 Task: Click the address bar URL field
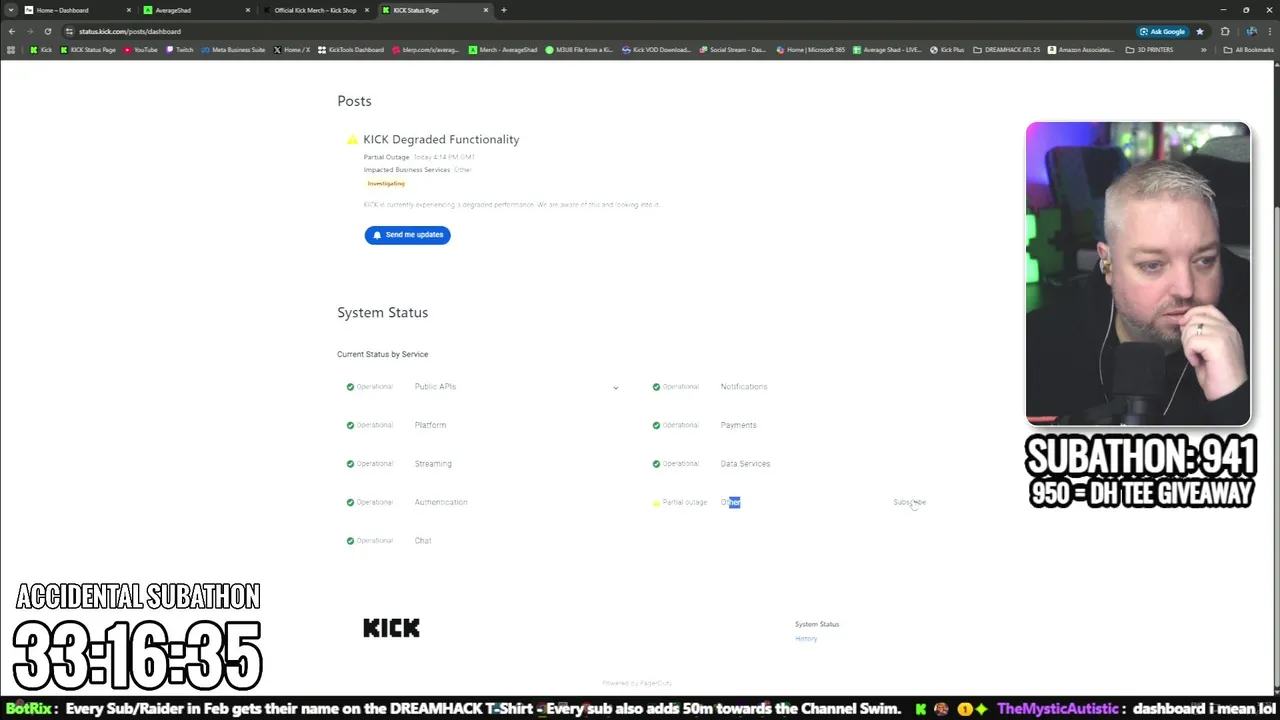600,31
